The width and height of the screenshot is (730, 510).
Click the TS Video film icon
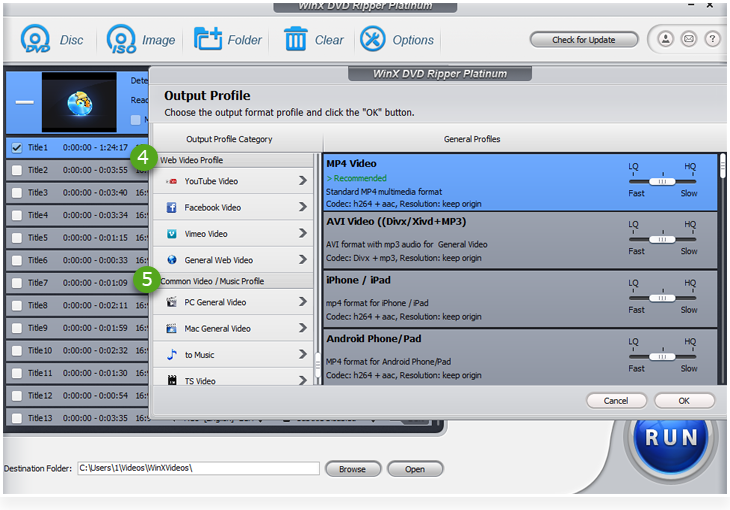172,381
